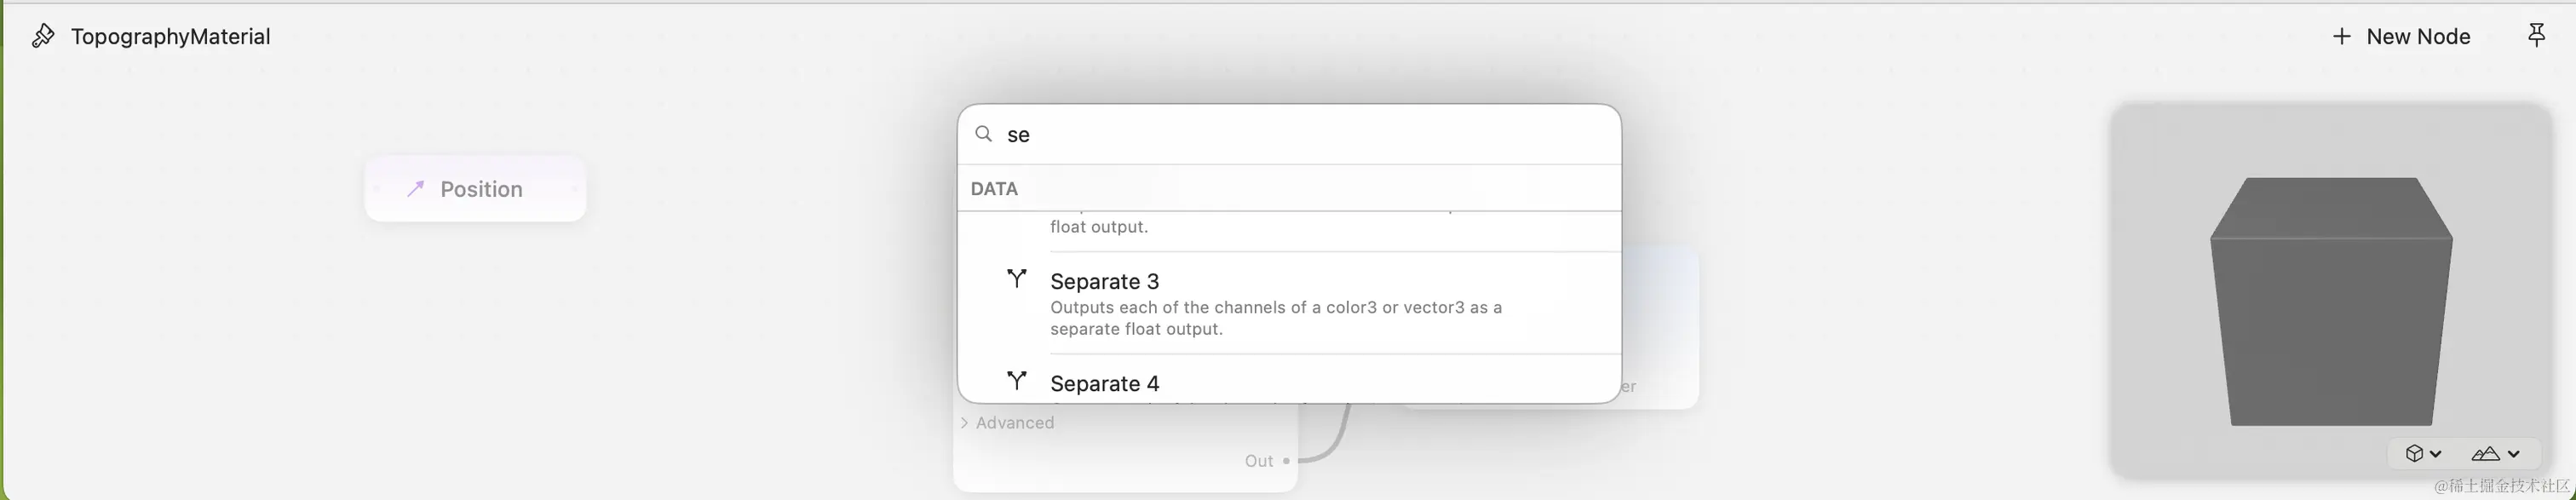Image resolution: width=2576 pixels, height=500 pixels.
Task: Select the Position node on the canvas
Action: (475, 189)
